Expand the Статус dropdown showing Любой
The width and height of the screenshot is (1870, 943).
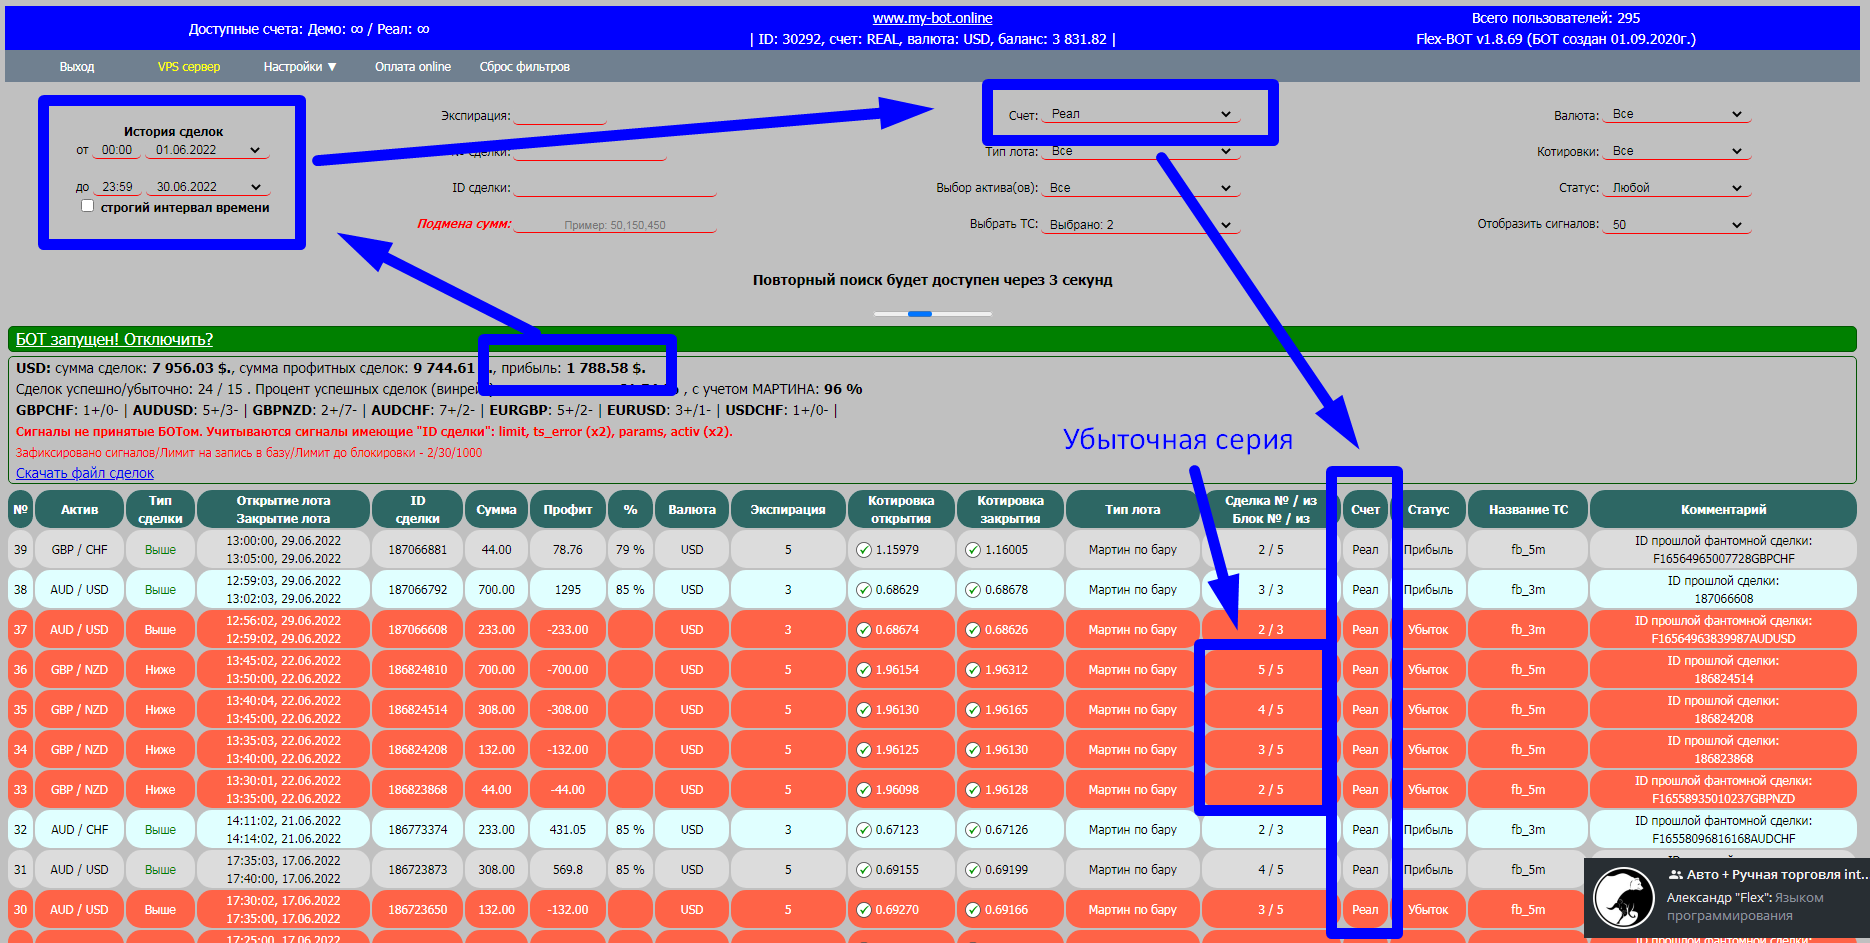pos(1677,188)
